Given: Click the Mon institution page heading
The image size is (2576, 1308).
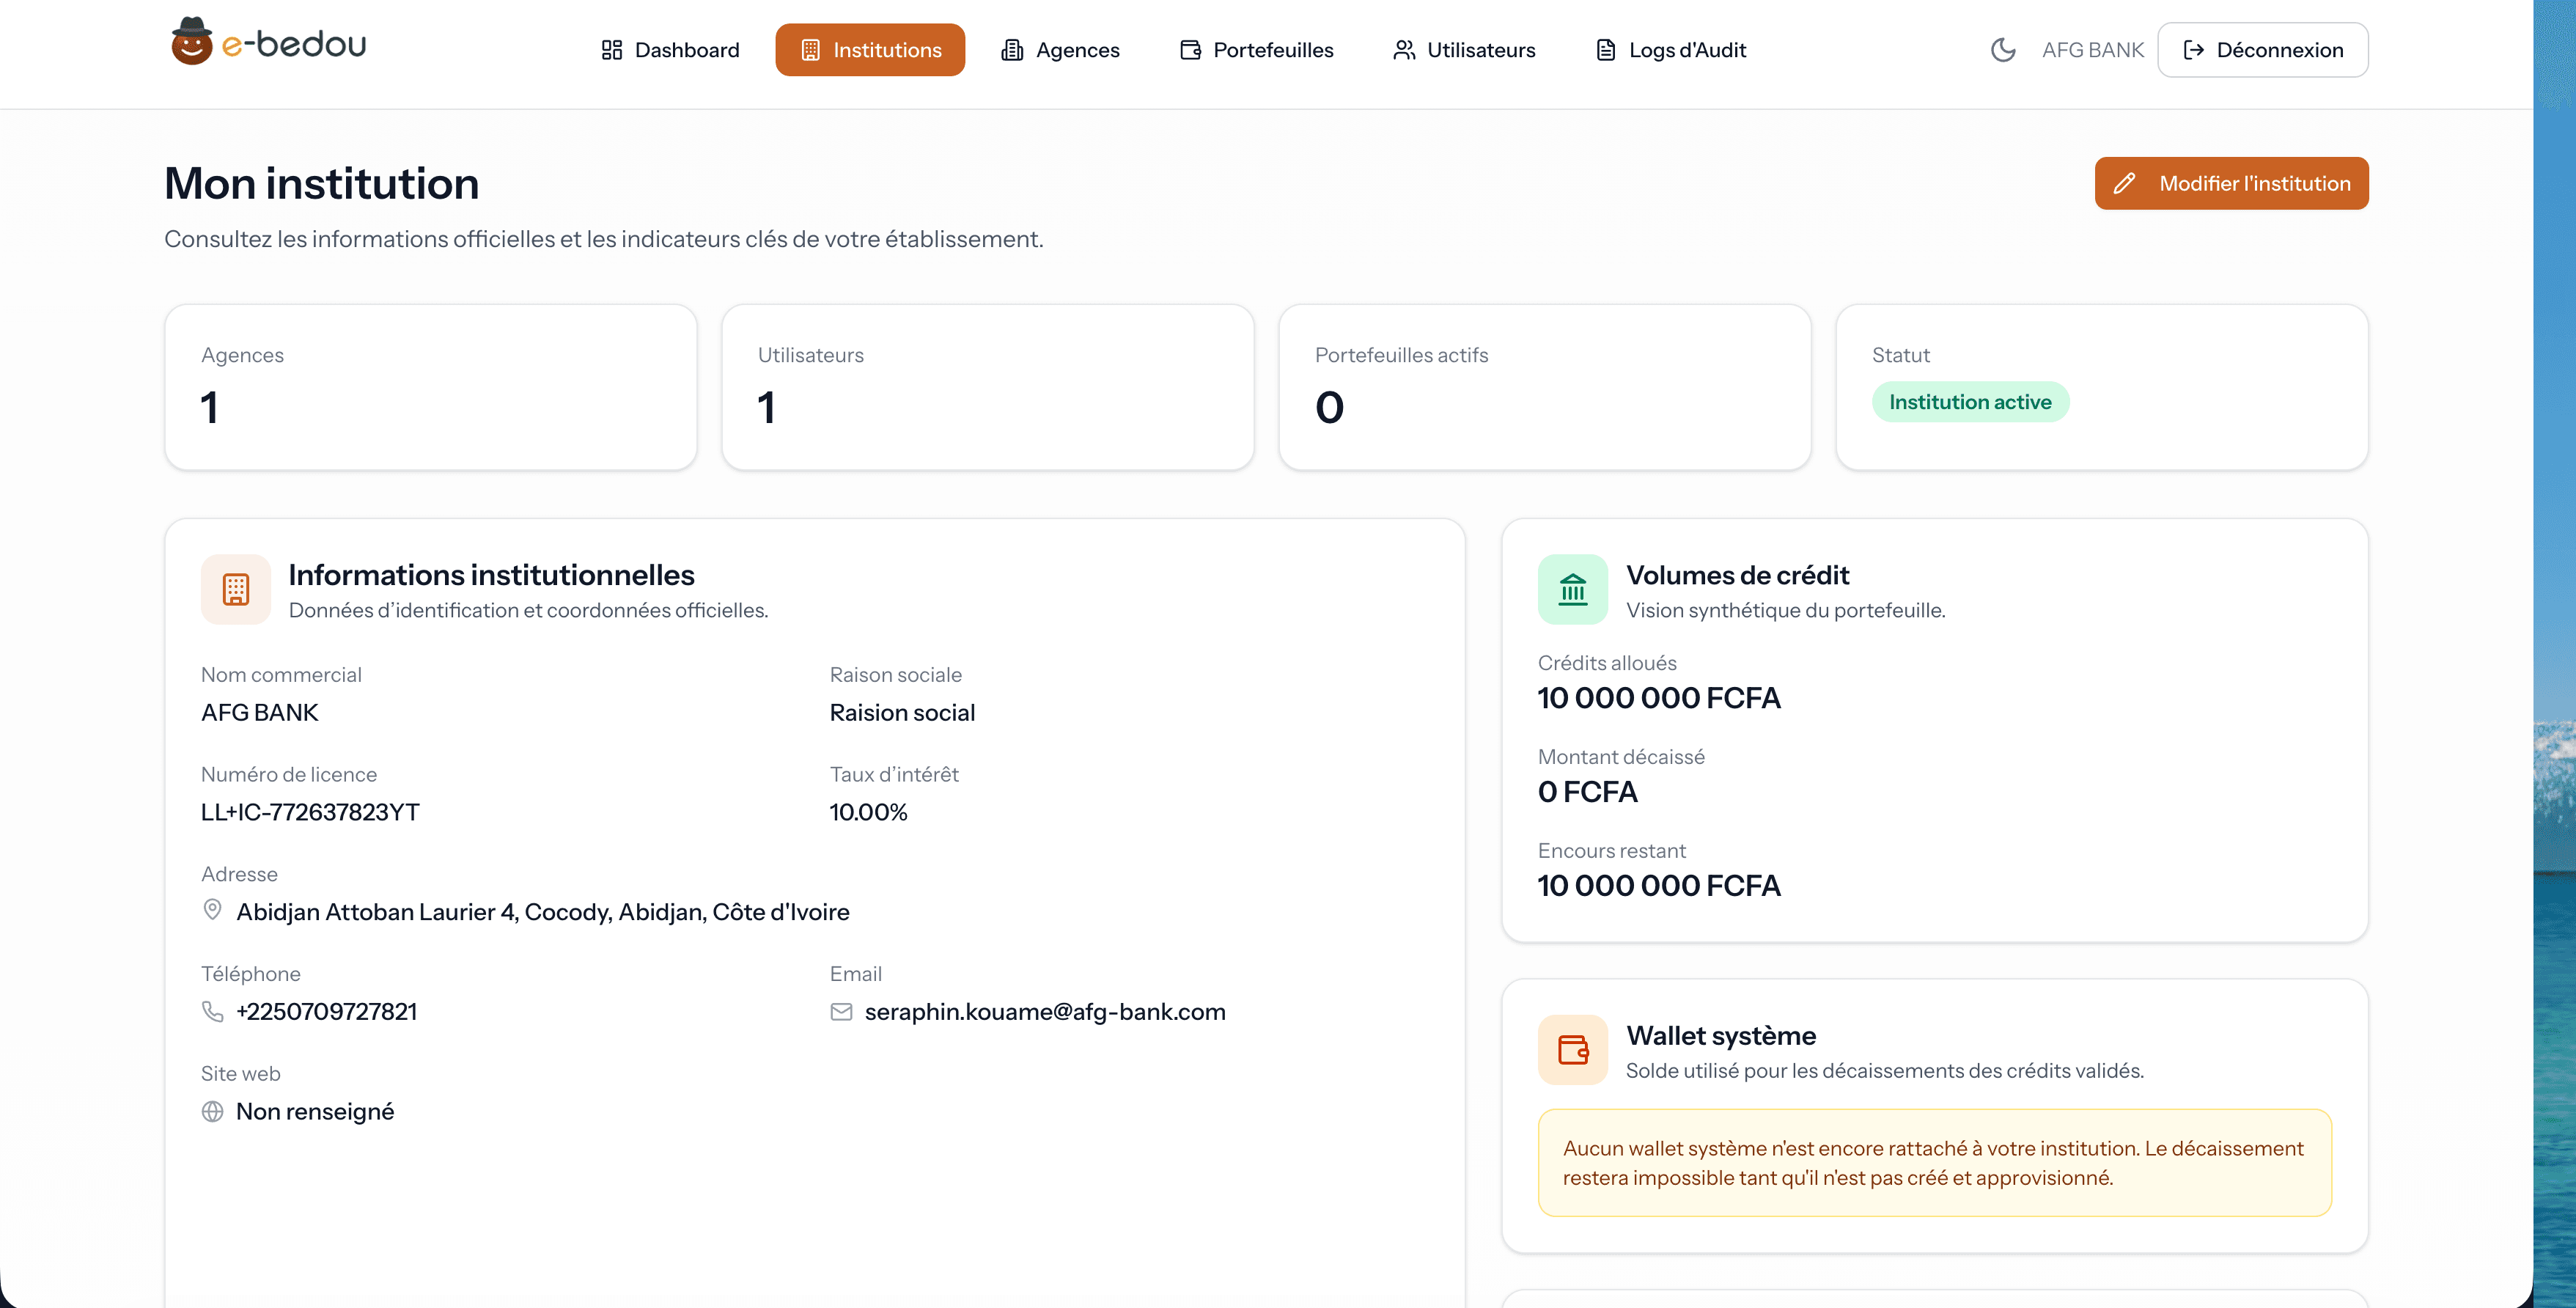Looking at the screenshot, I should click(x=322, y=183).
